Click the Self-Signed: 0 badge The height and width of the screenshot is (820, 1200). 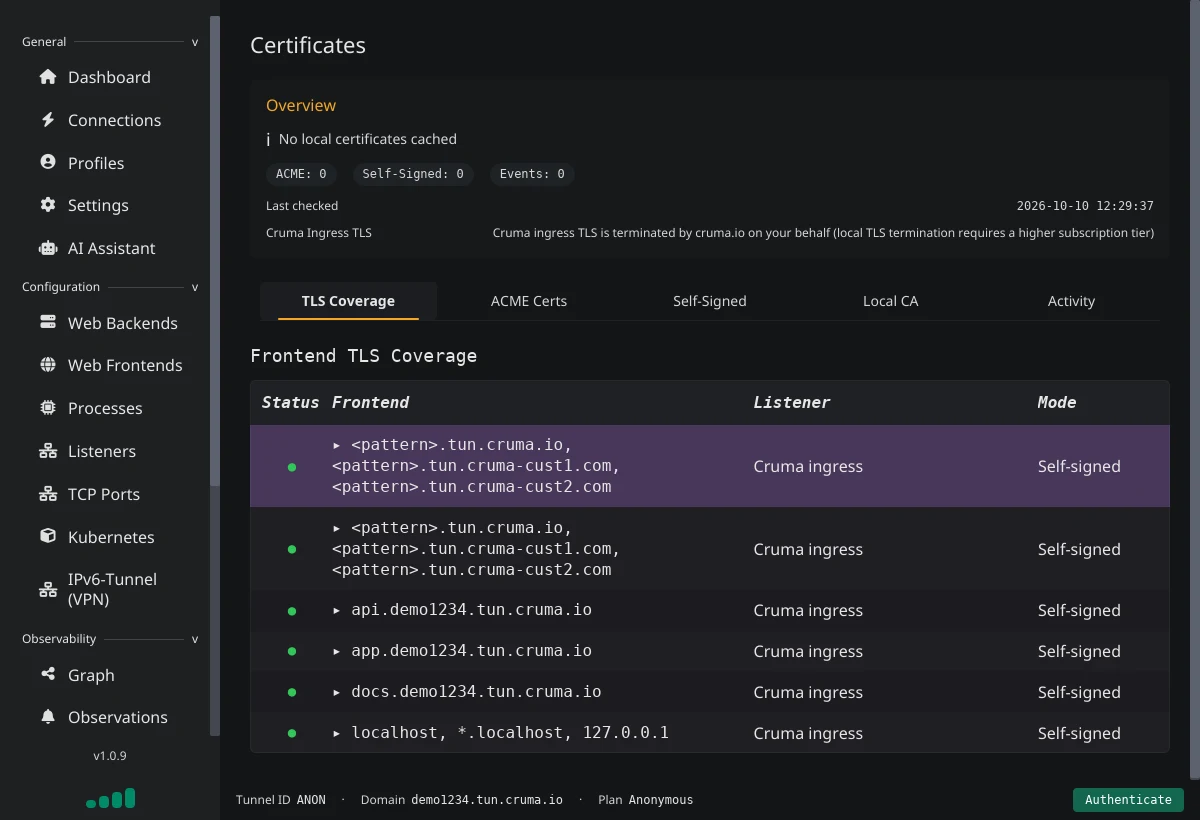[x=413, y=174]
